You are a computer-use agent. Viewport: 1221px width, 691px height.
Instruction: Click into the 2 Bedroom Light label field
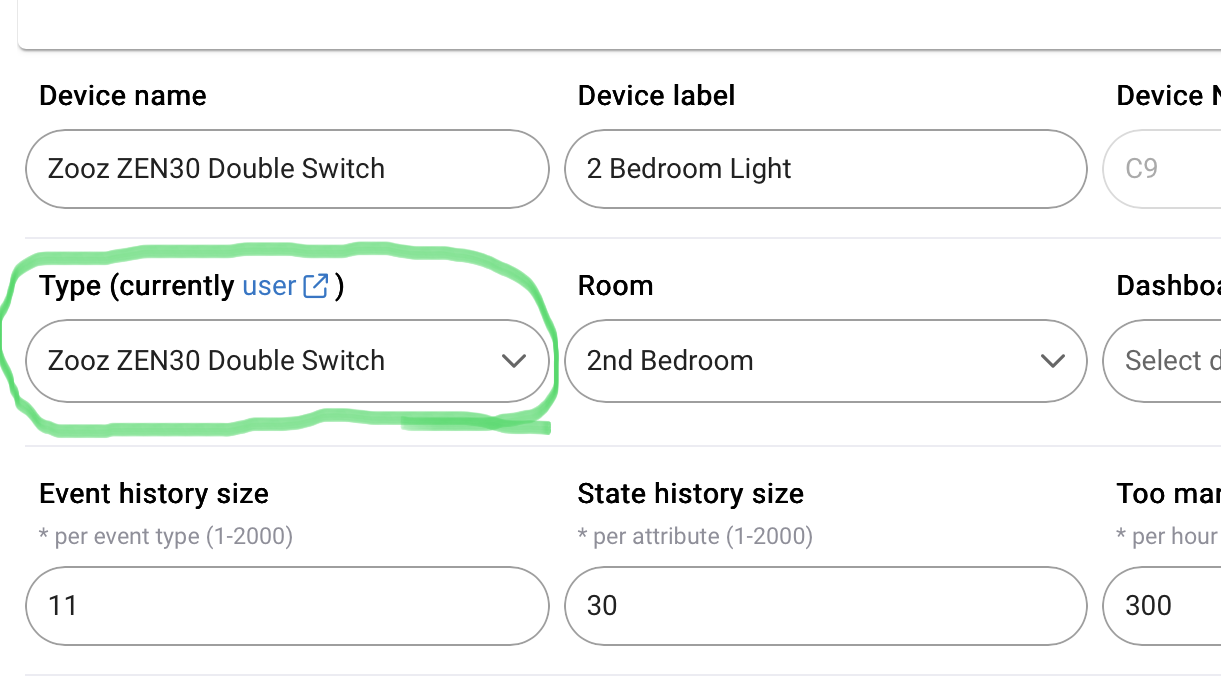(x=825, y=169)
